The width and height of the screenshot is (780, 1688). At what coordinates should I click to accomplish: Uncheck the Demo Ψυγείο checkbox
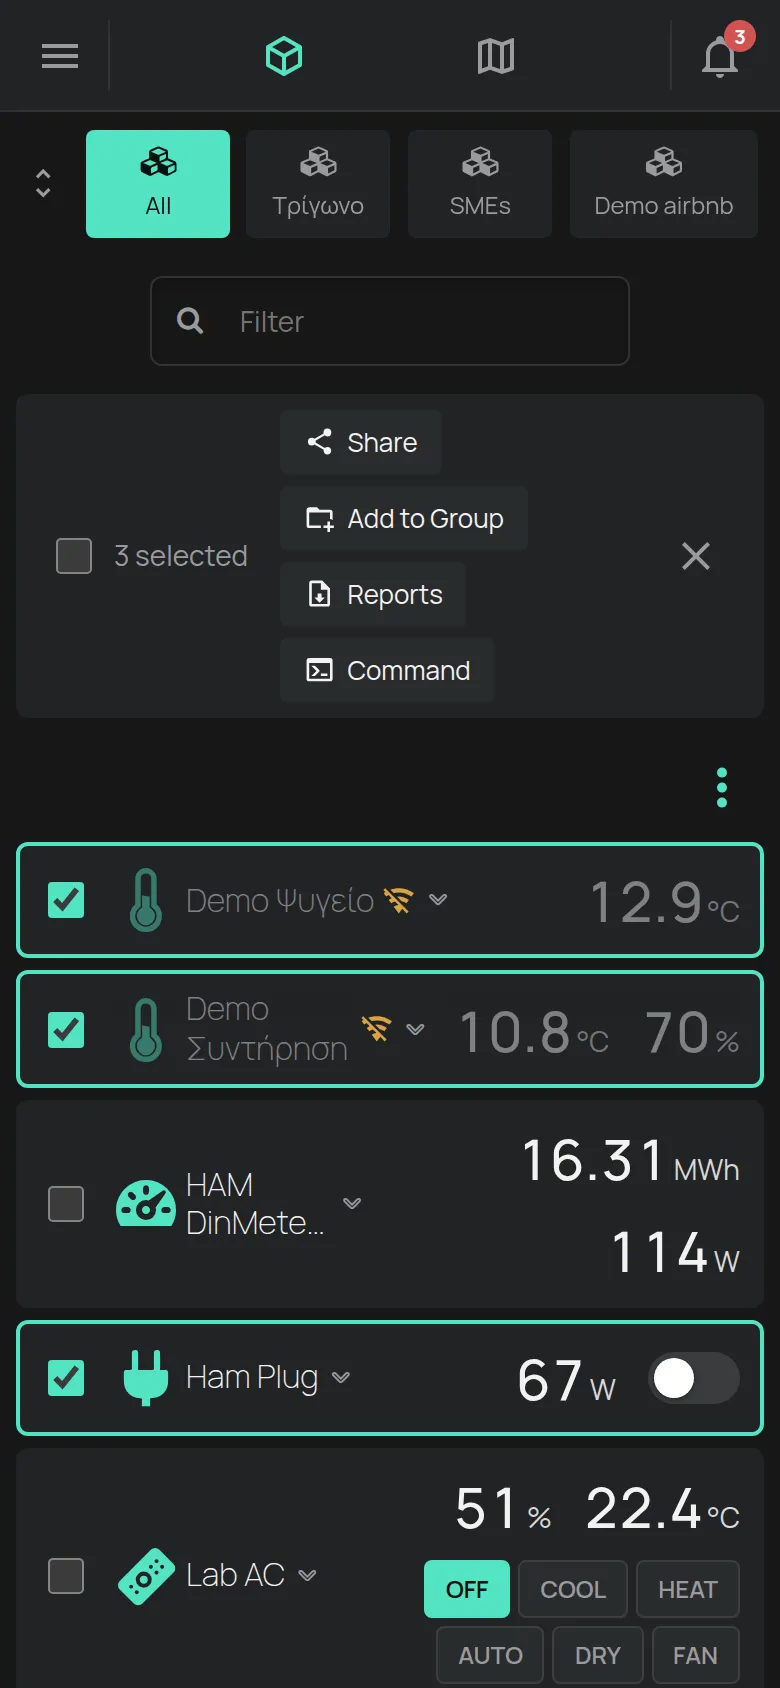point(66,900)
